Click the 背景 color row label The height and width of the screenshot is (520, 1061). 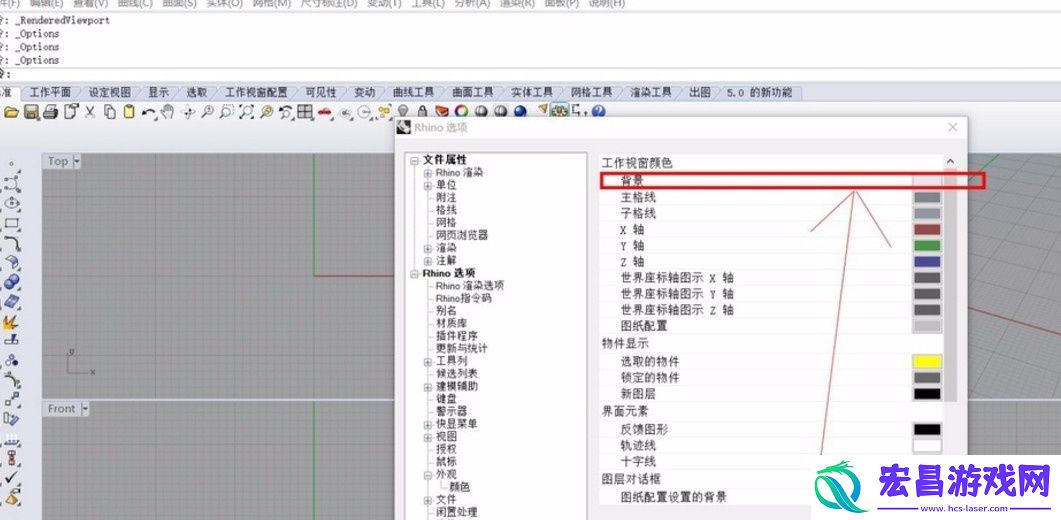coord(632,181)
